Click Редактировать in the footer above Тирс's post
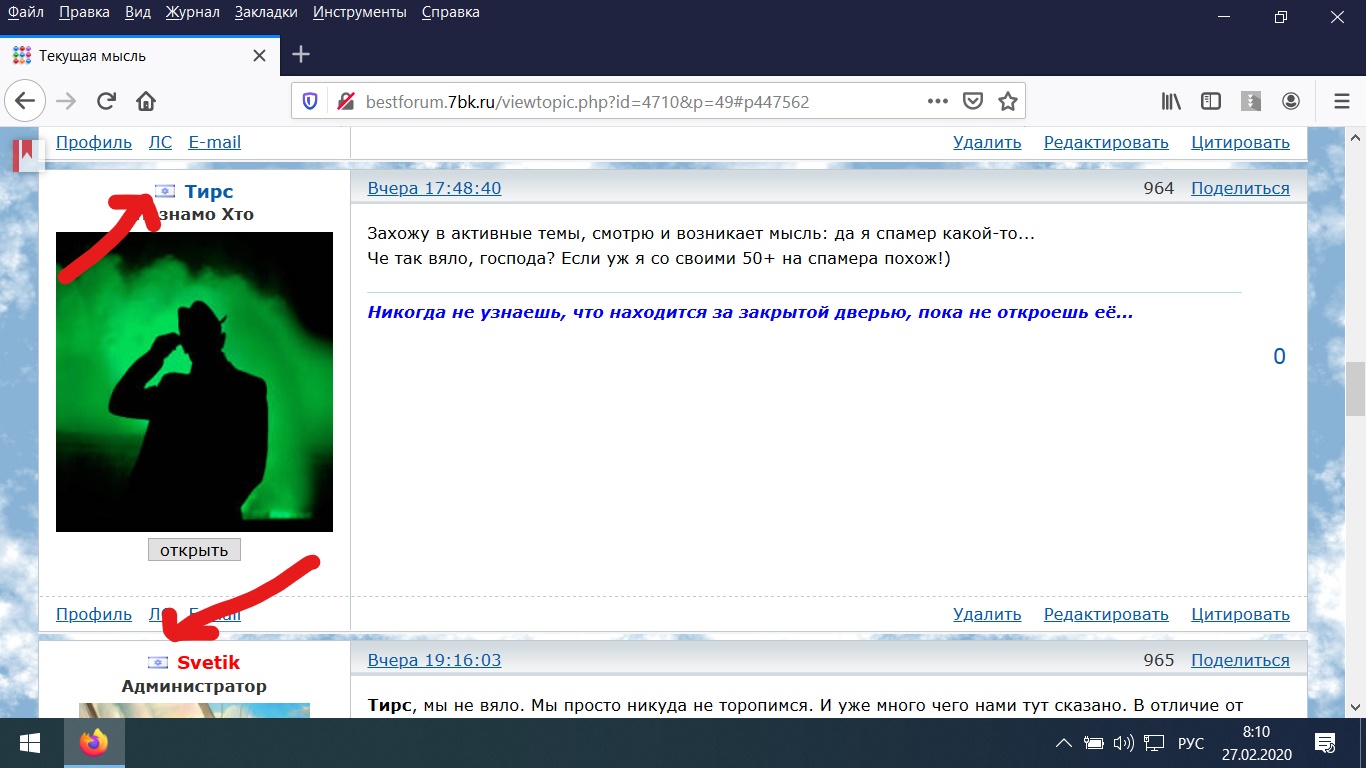The height and width of the screenshot is (768, 1366). pos(1106,142)
